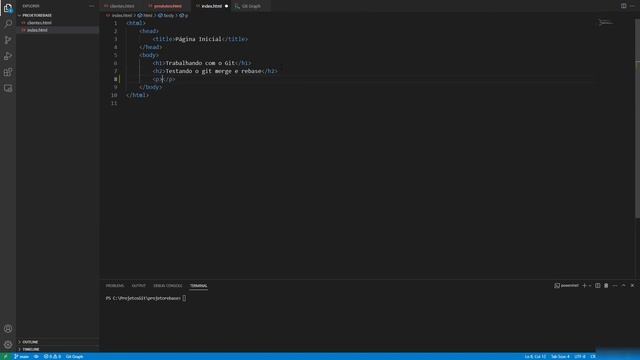Open the DEBUG CONSOLE panel tab
The image size is (640, 360).
pos(168,286)
